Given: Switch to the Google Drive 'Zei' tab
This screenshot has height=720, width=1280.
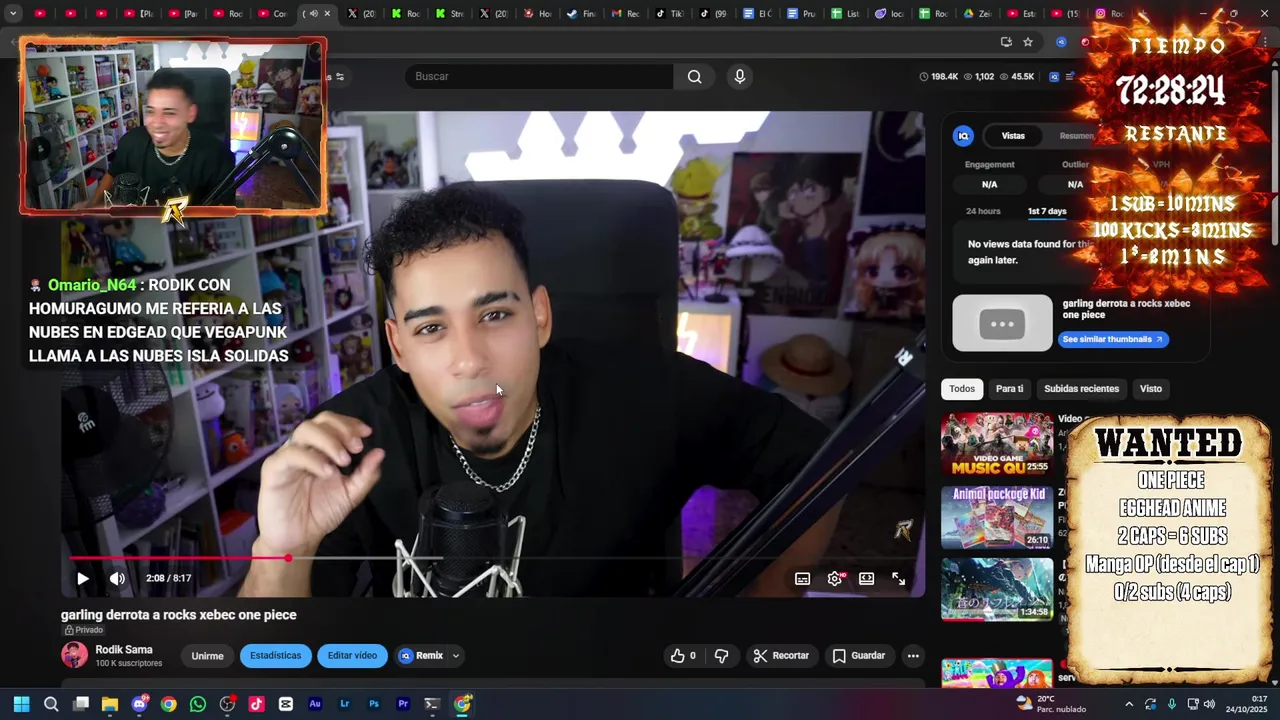Looking at the screenshot, I should click(x=976, y=14).
